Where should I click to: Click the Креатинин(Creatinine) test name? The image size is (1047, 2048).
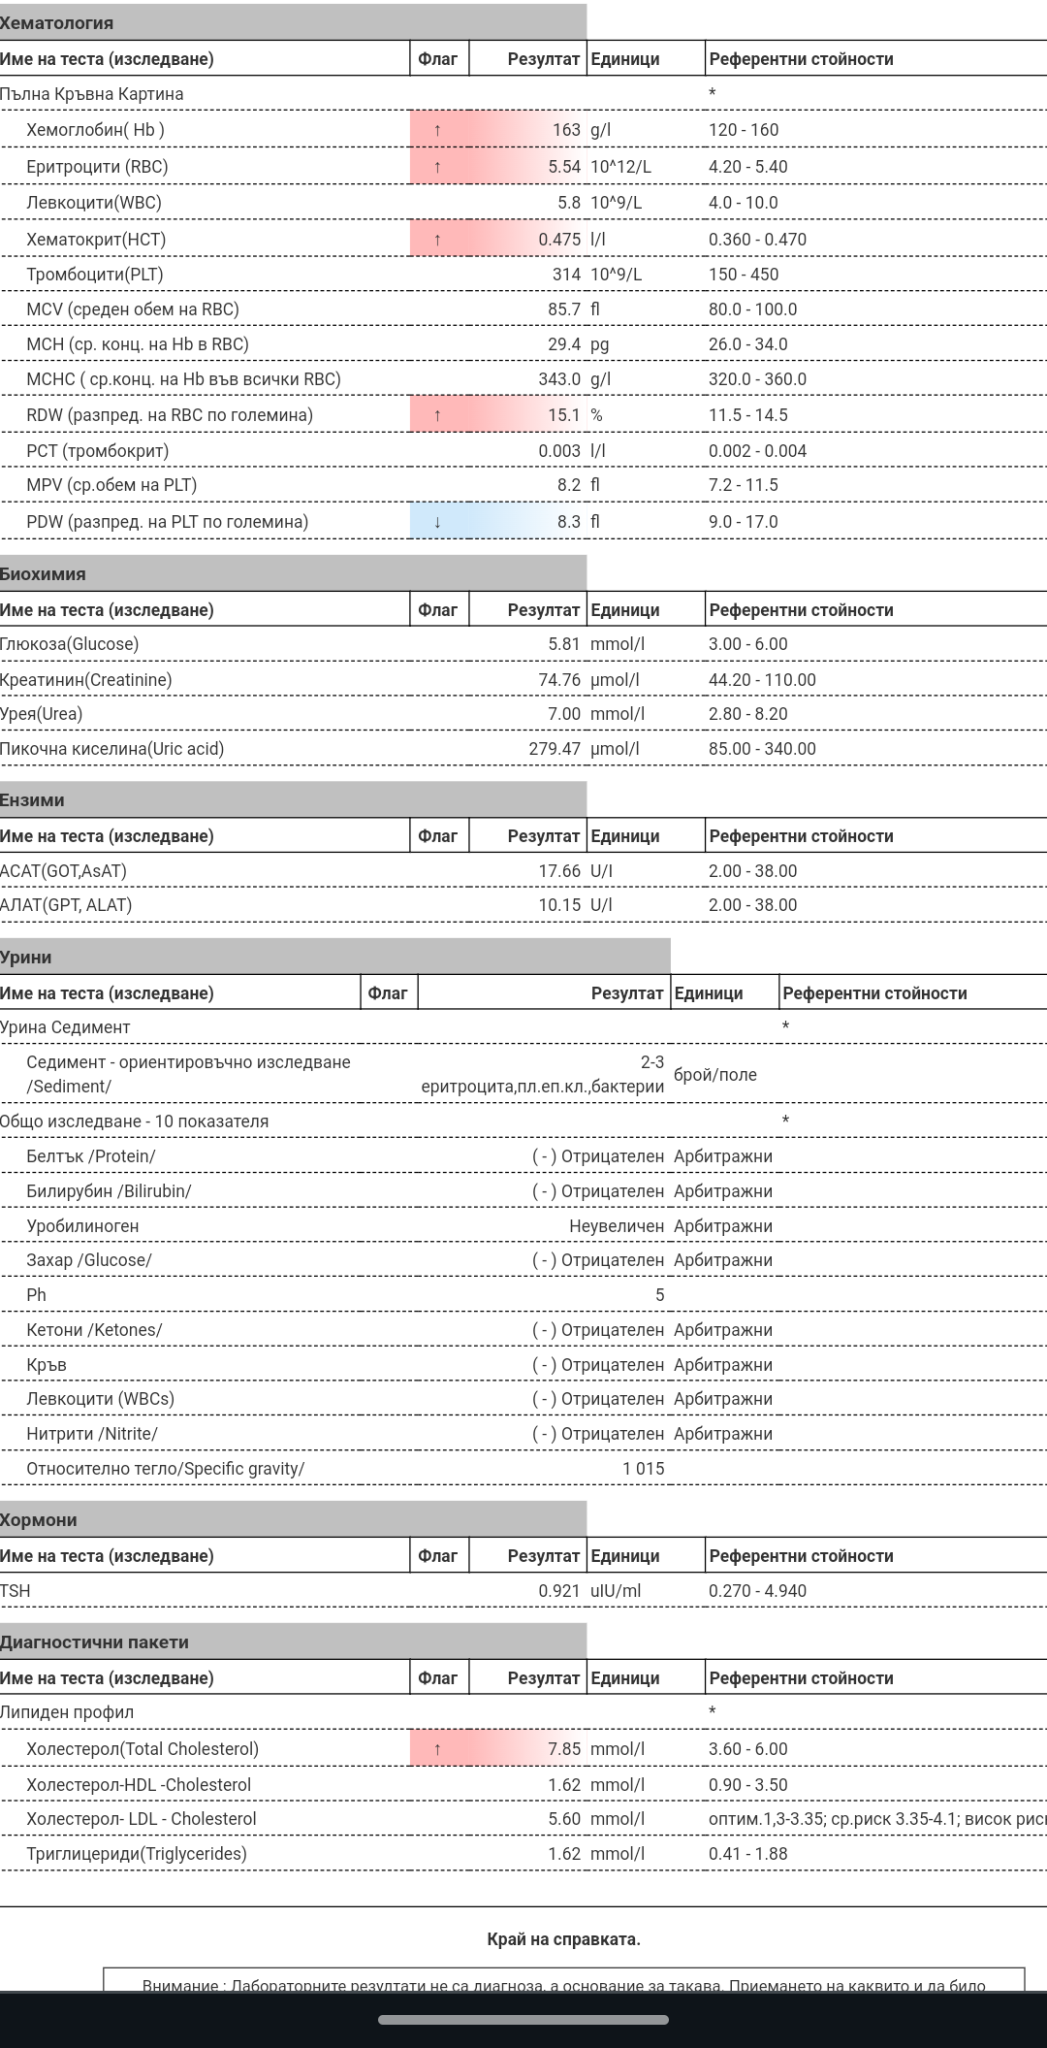click(86, 680)
